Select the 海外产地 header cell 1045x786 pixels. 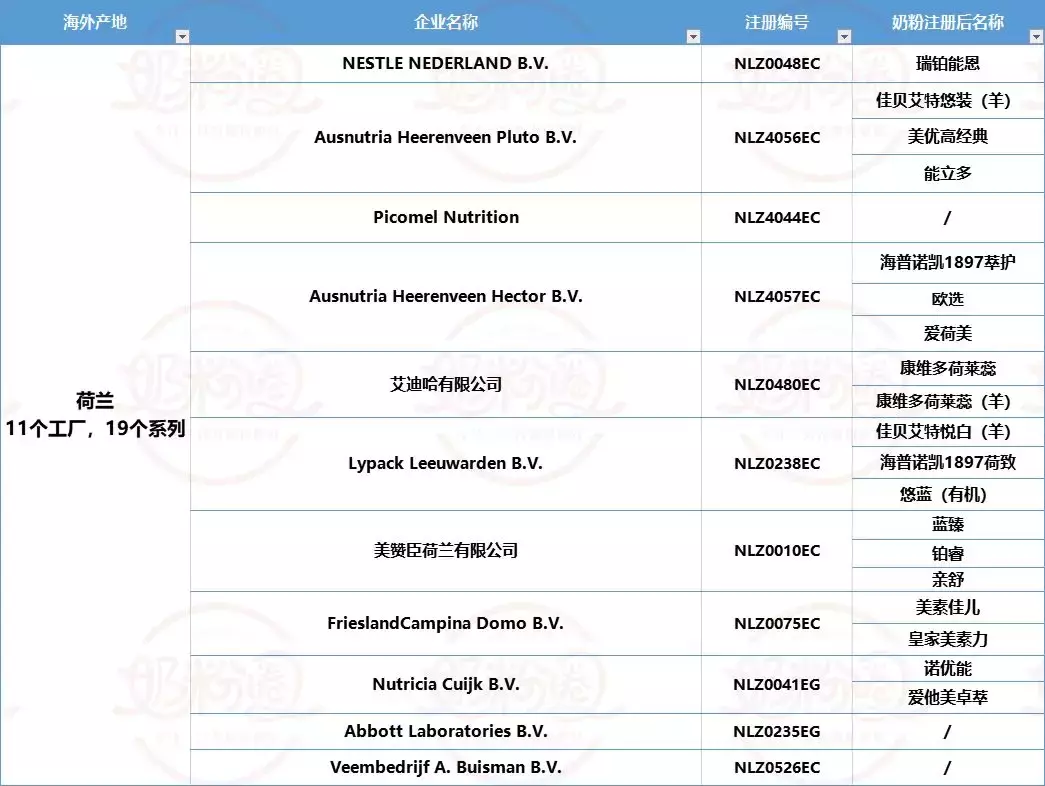pos(95,22)
